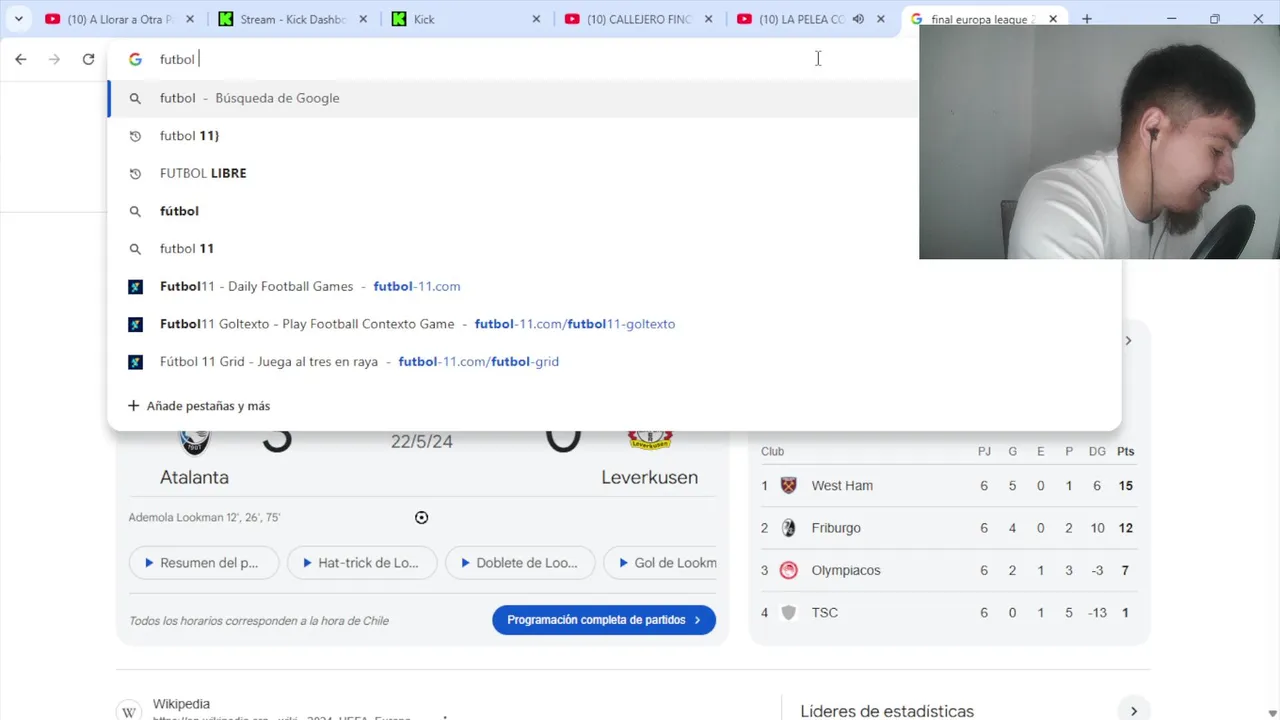
Task: Play 'Resumen del p...' video chip
Action: coord(204,563)
